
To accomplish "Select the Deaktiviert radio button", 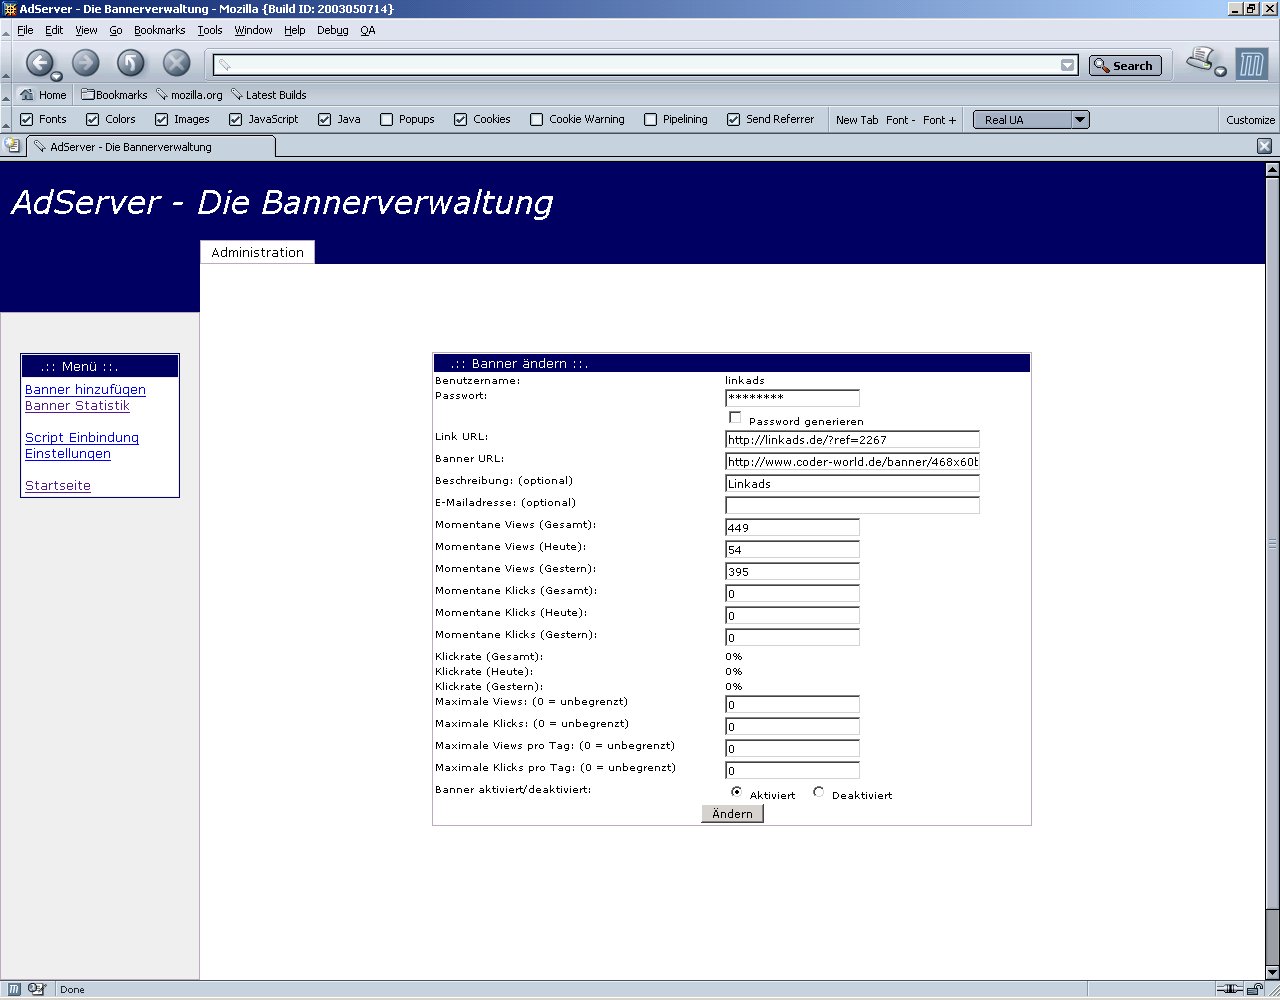I will [x=819, y=792].
